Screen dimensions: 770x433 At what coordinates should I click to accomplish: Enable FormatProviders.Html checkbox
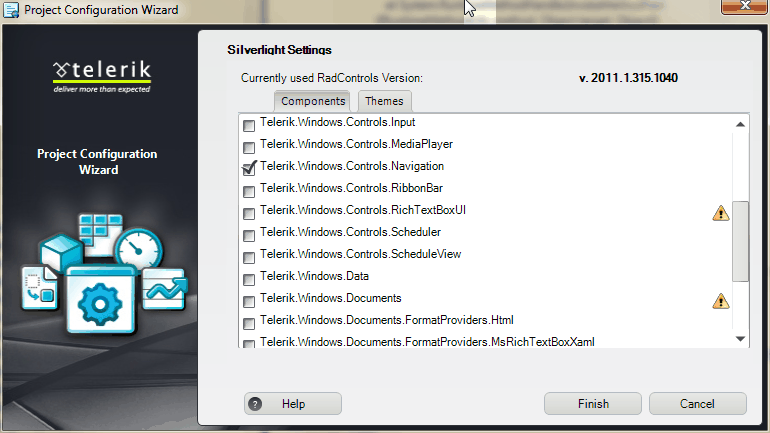pyautogui.click(x=249, y=323)
